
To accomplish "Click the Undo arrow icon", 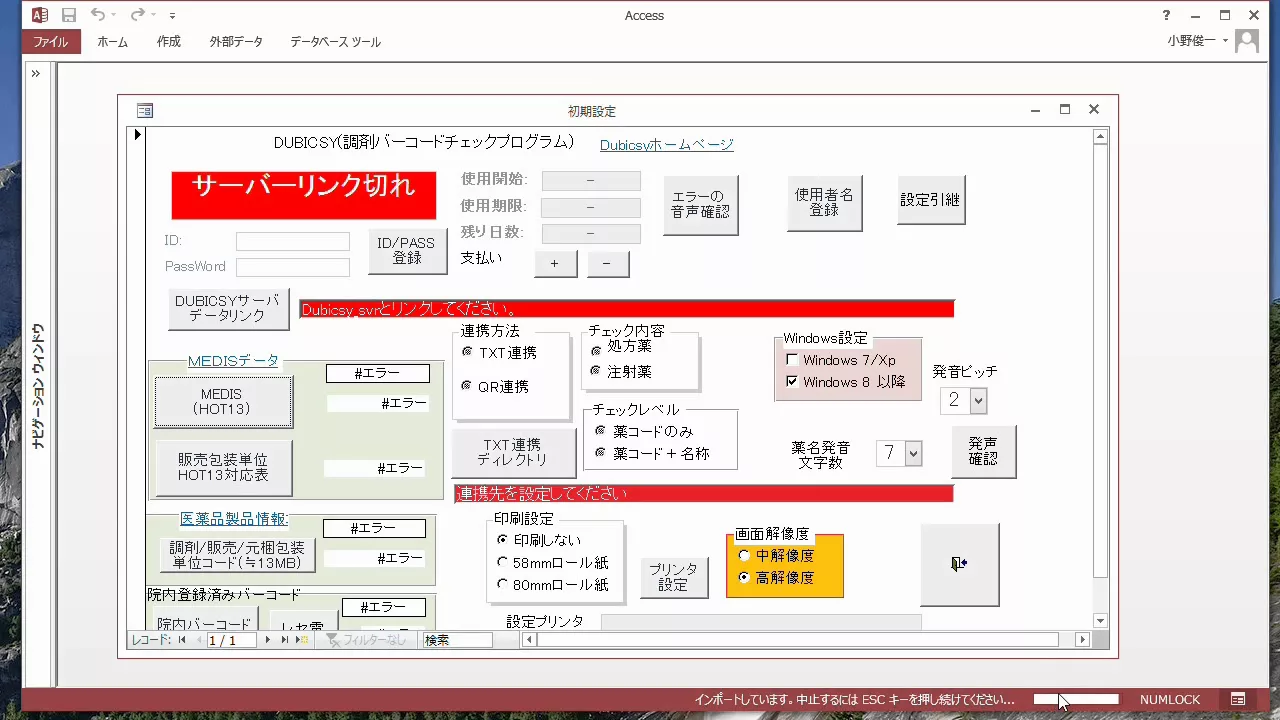I will (97, 15).
